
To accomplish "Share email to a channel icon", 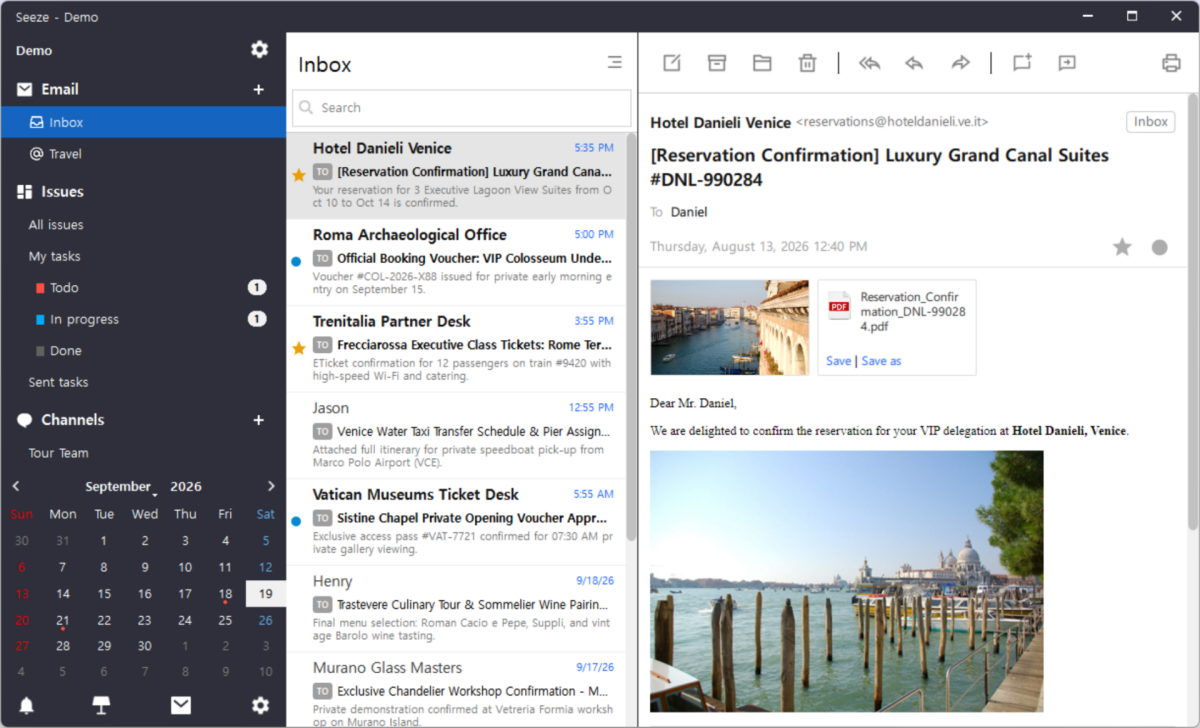I will pyautogui.click(x=1067, y=63).
